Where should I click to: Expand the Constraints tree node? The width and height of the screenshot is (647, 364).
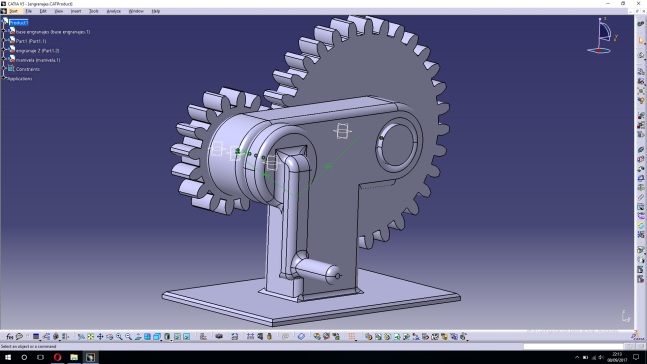(x=4, y=69)
